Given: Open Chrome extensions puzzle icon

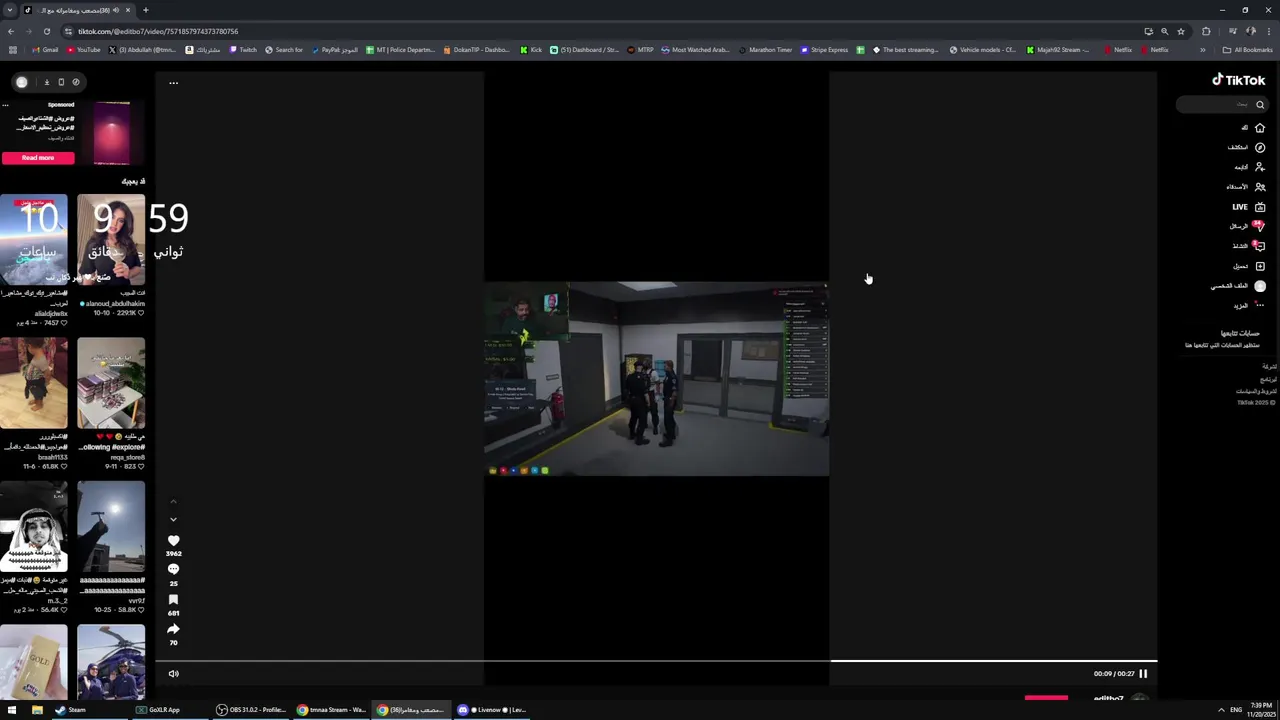Looking at the screenshot, I should click(x=1206, y=31).
